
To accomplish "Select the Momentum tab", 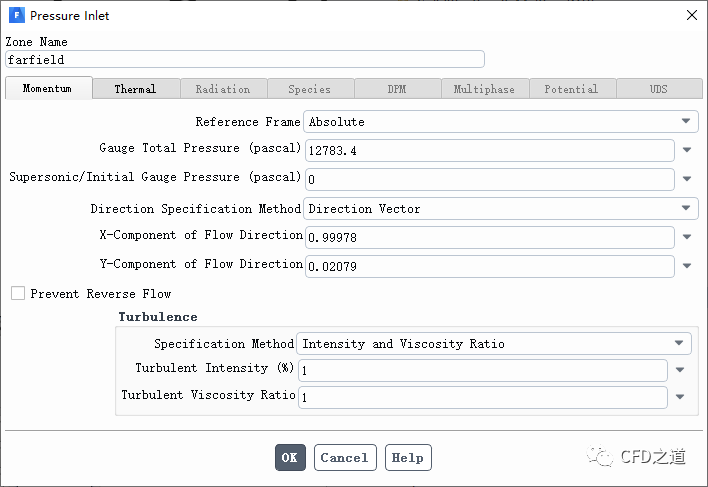I will coord(48,88).
